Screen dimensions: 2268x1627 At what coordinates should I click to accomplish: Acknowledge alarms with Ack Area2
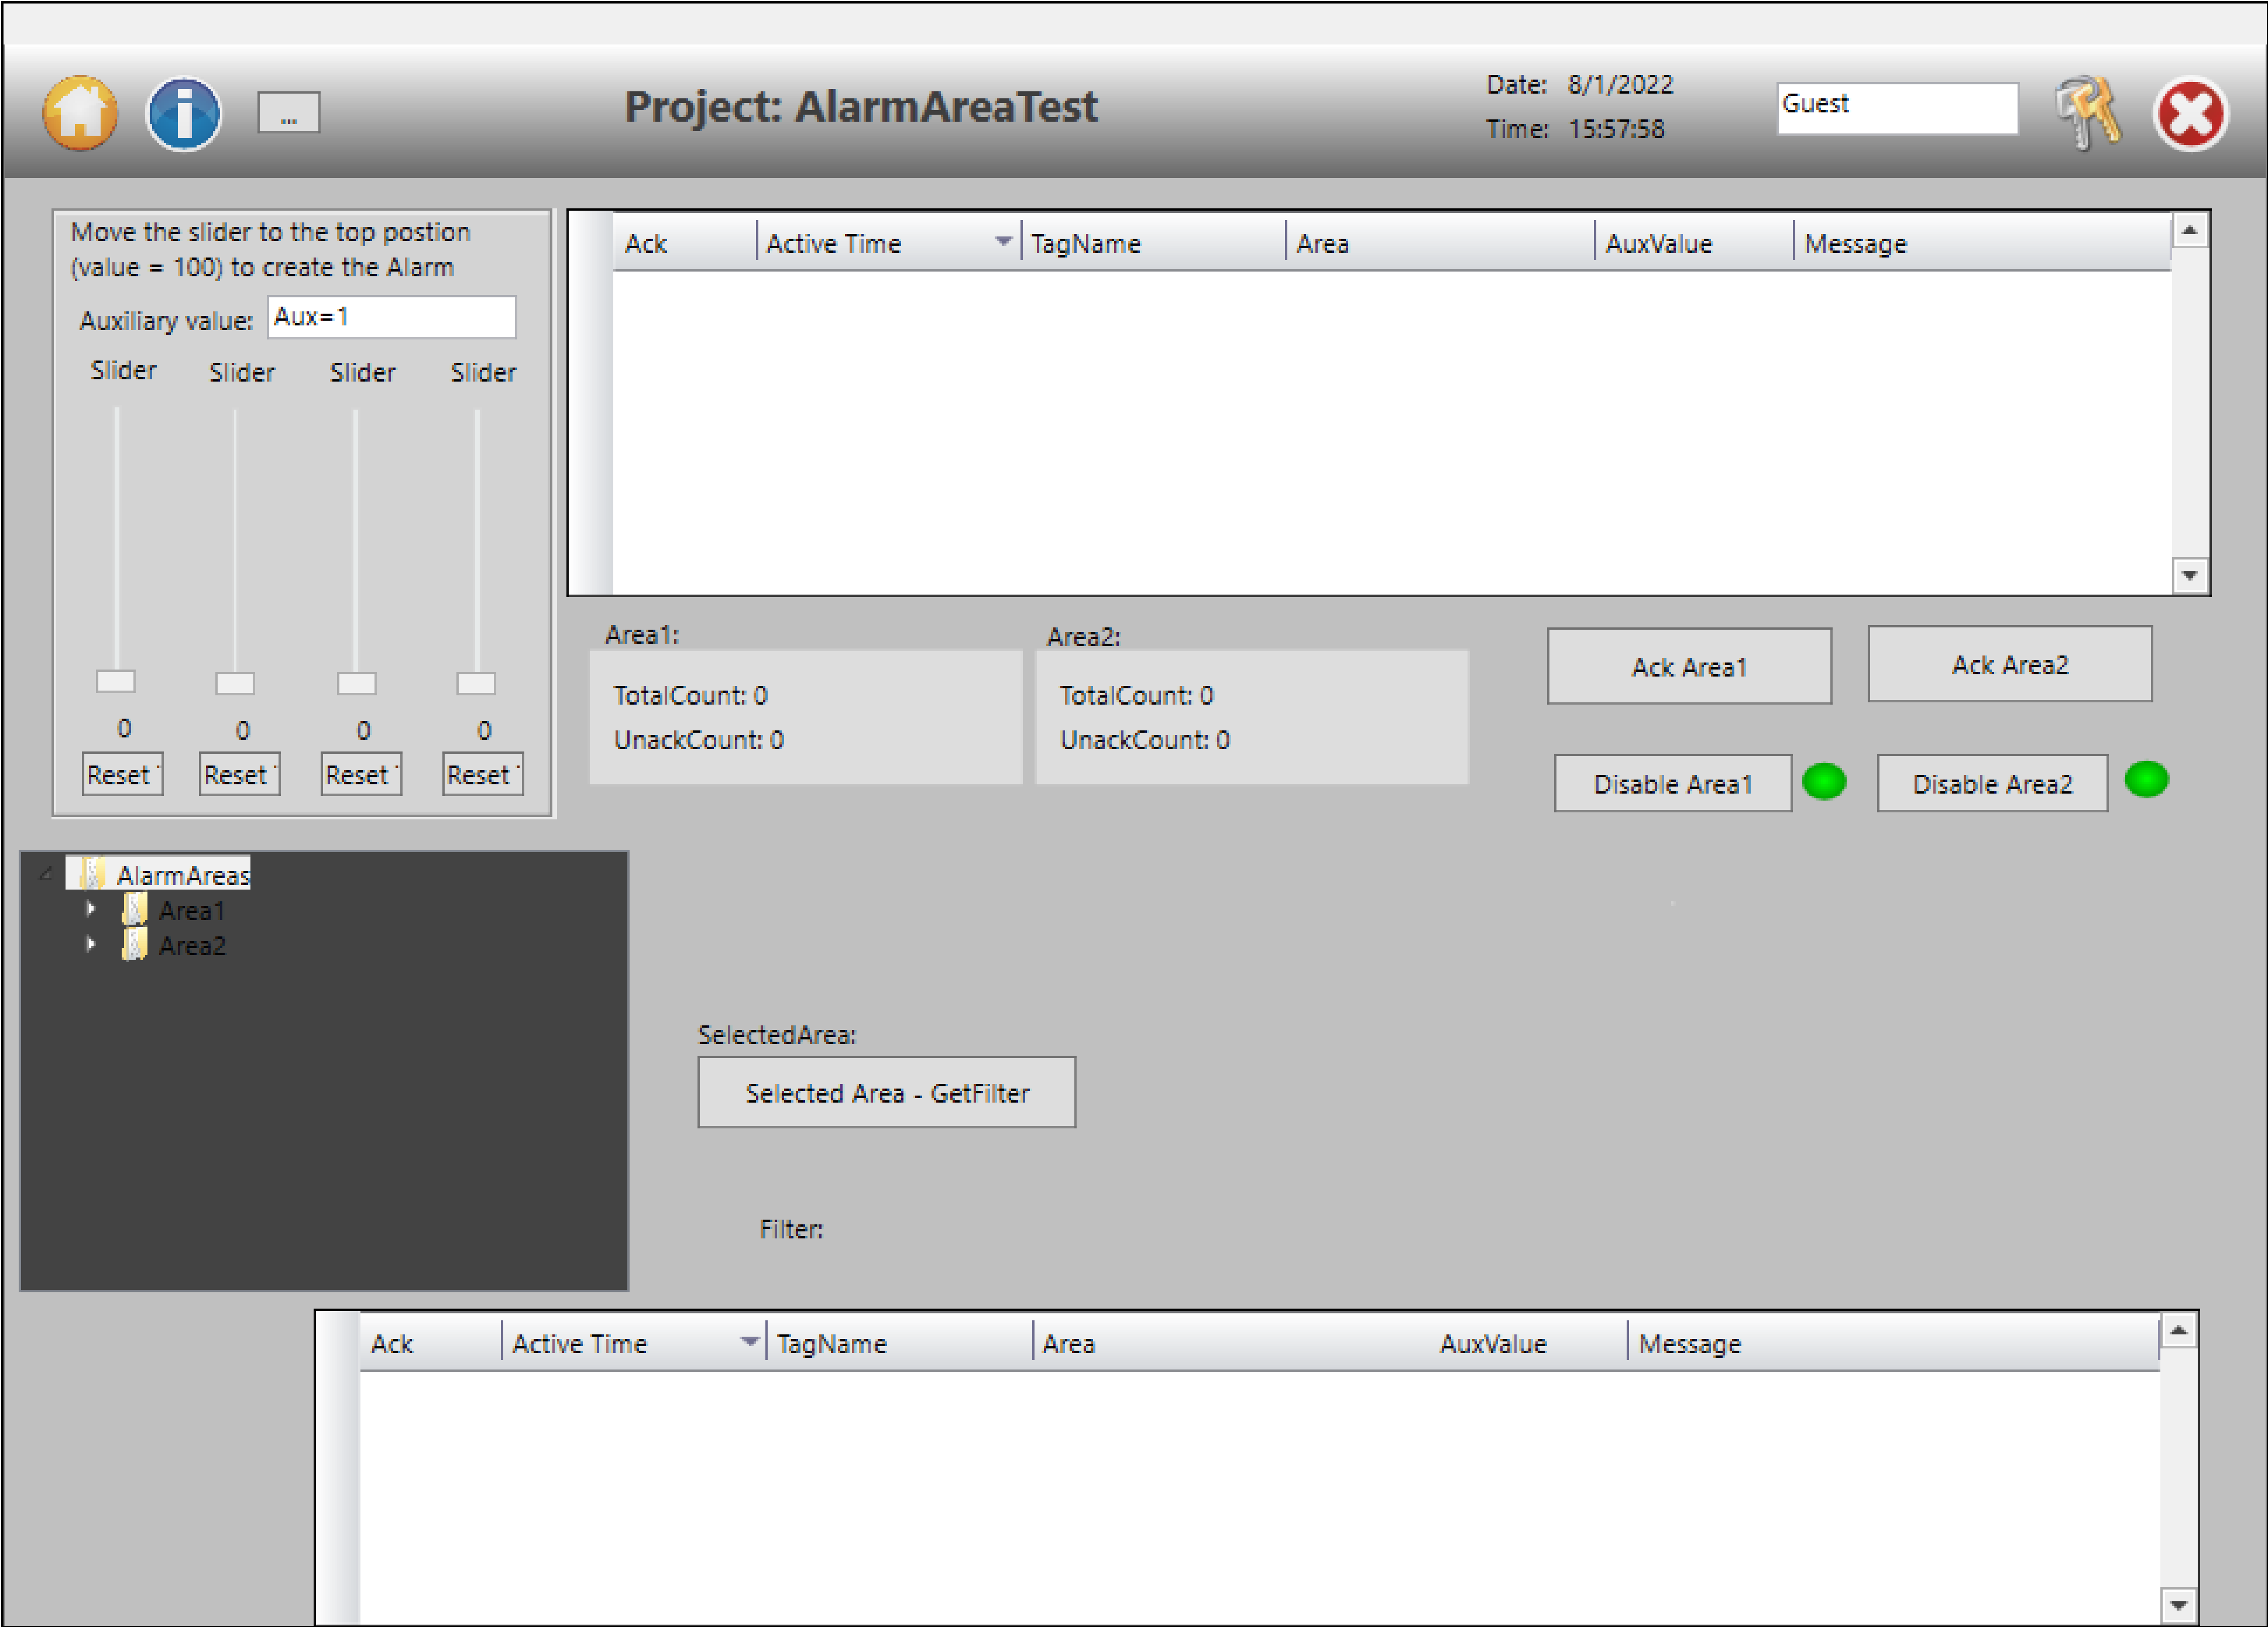2010,664
